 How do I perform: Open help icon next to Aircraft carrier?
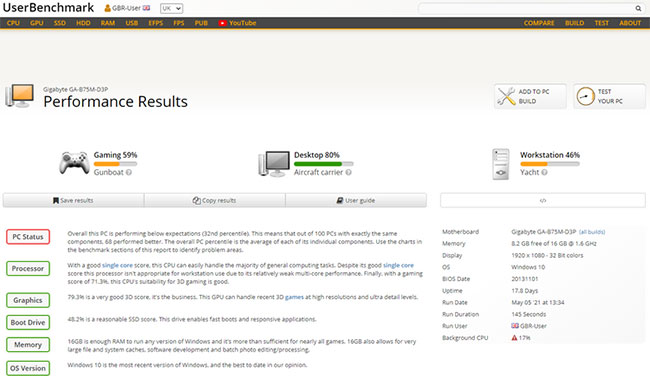(348, 172)
